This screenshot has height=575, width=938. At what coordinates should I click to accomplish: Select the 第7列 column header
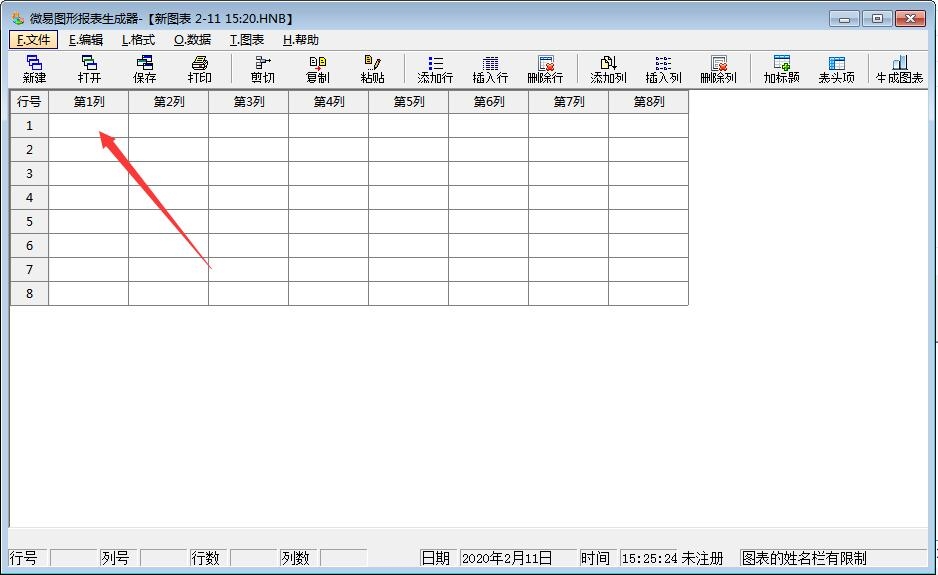pos(568,102)
